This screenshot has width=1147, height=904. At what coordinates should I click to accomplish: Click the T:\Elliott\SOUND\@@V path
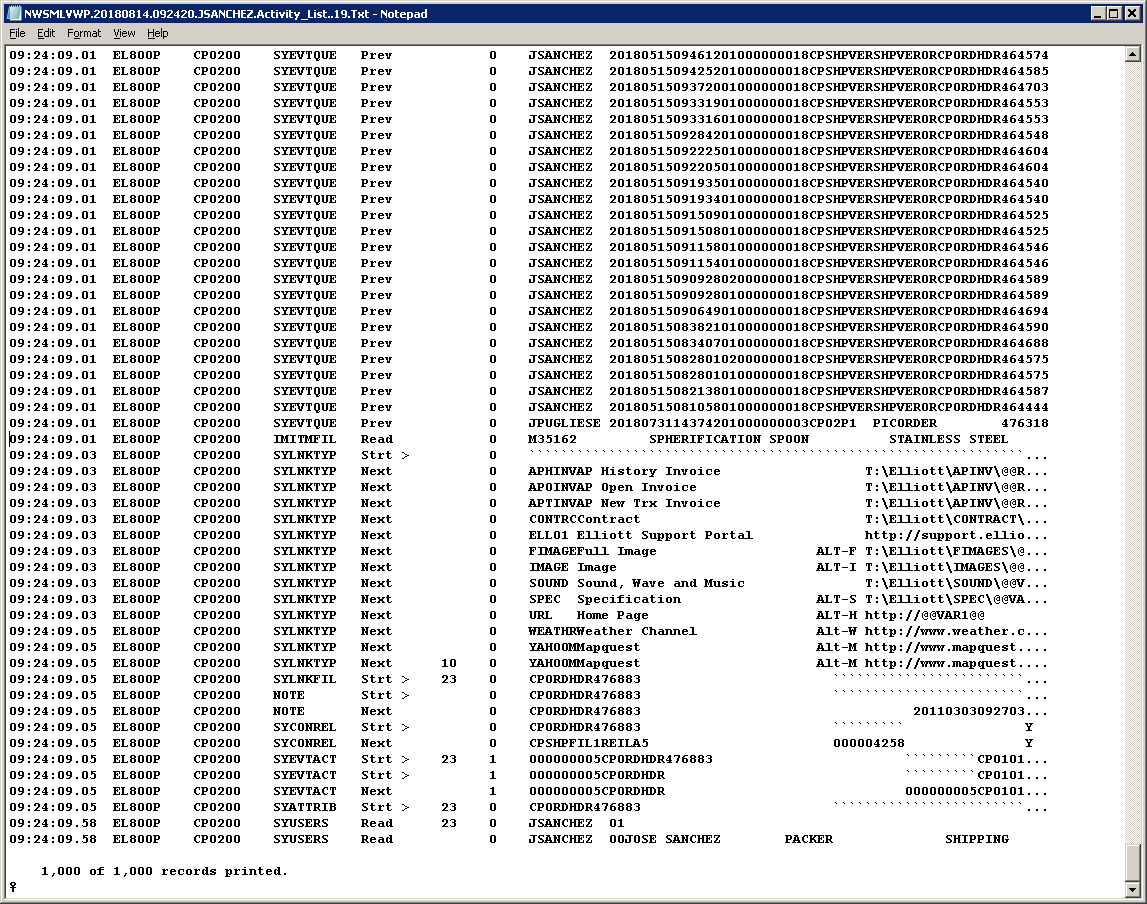click(944, 584)
